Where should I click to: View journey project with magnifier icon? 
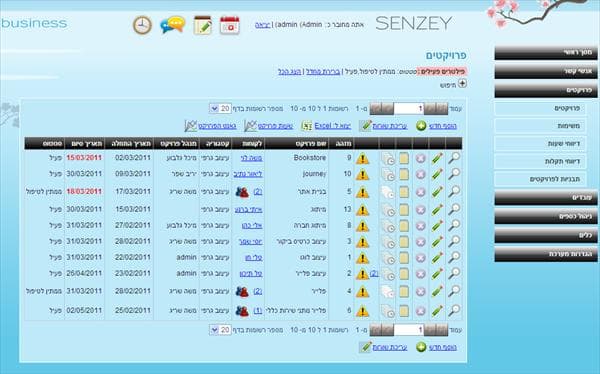pos(454,174)
